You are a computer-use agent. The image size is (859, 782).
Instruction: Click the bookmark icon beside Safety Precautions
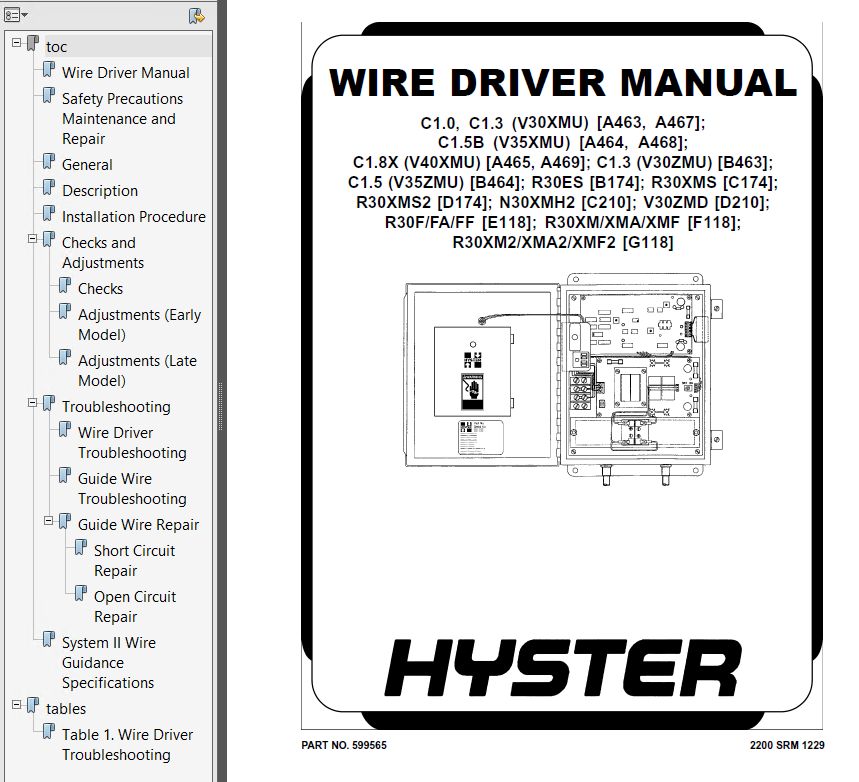point(49,96)
